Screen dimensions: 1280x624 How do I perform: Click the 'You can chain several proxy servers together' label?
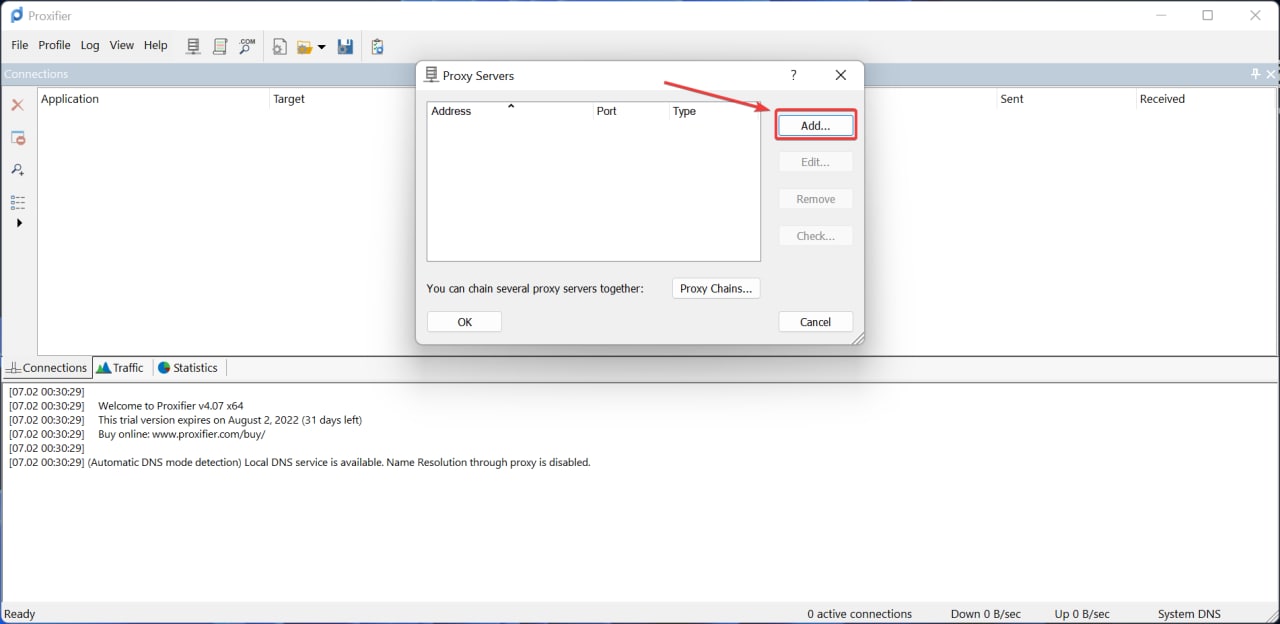535,289
